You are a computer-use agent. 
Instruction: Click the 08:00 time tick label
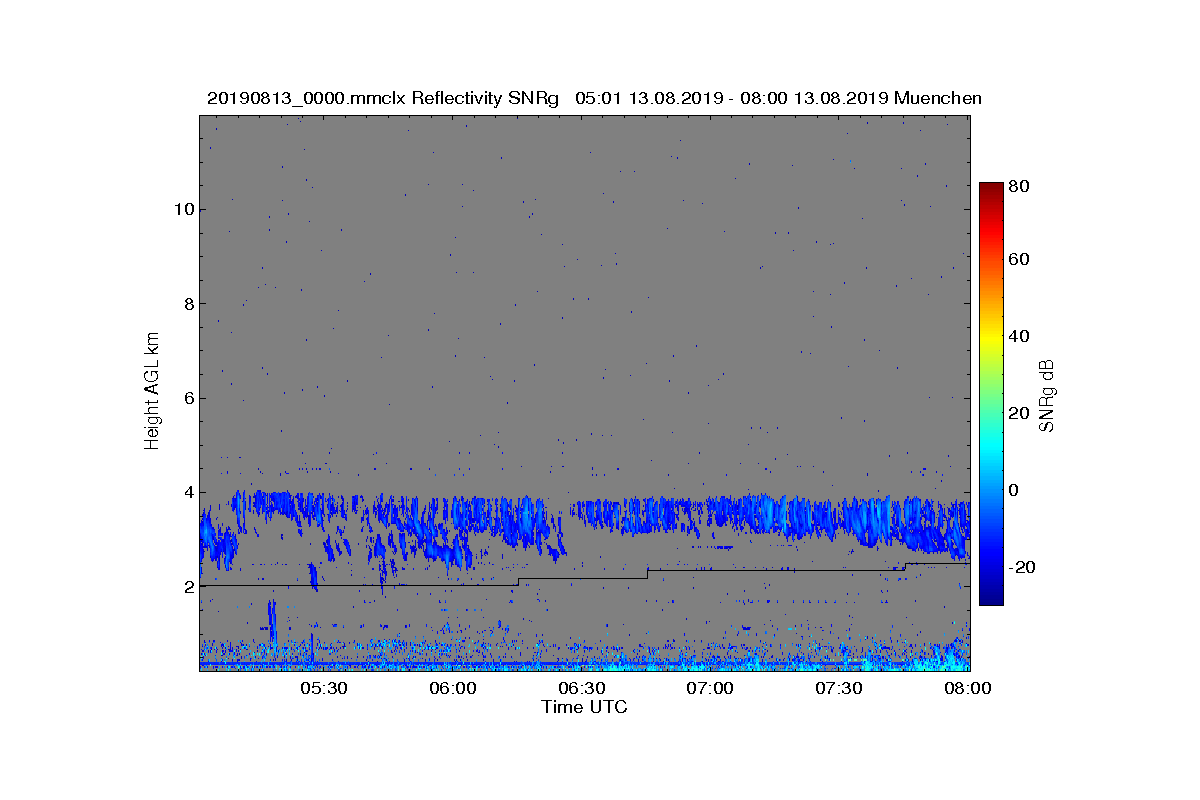(x=968, y=688)
